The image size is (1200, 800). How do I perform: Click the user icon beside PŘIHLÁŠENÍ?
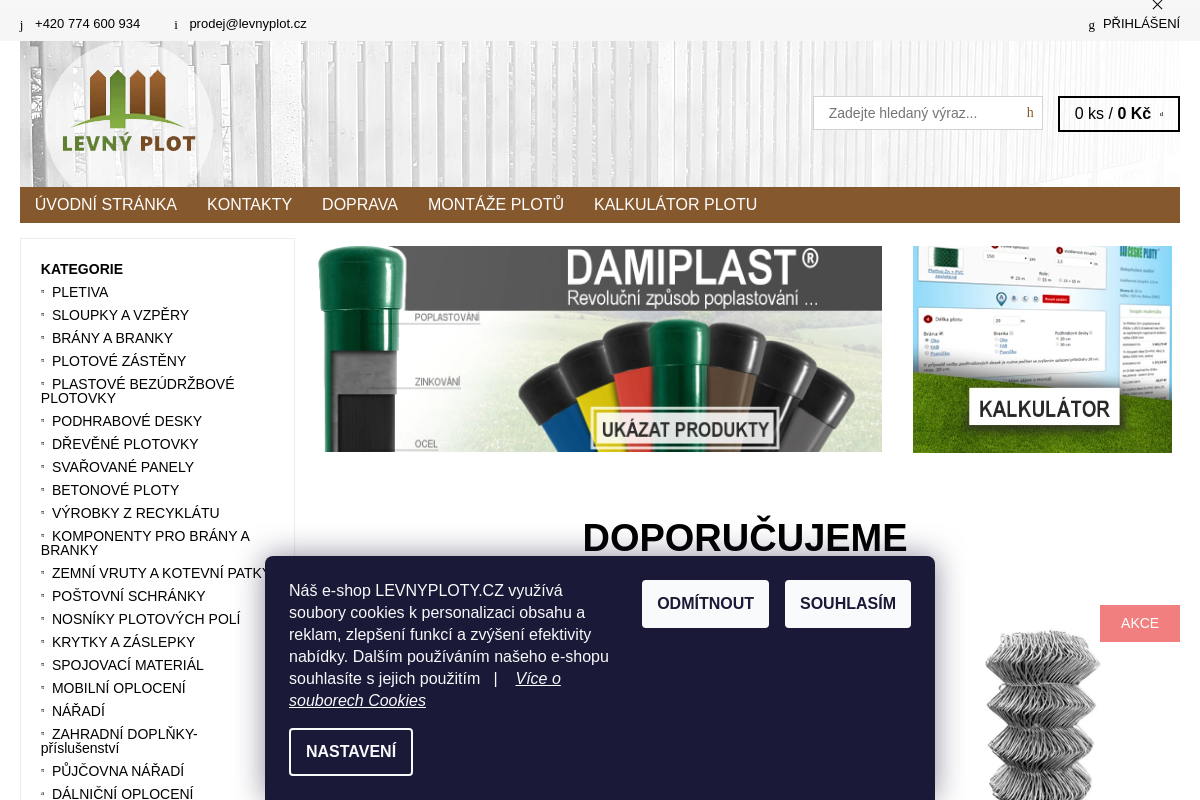pos(1092,25)
